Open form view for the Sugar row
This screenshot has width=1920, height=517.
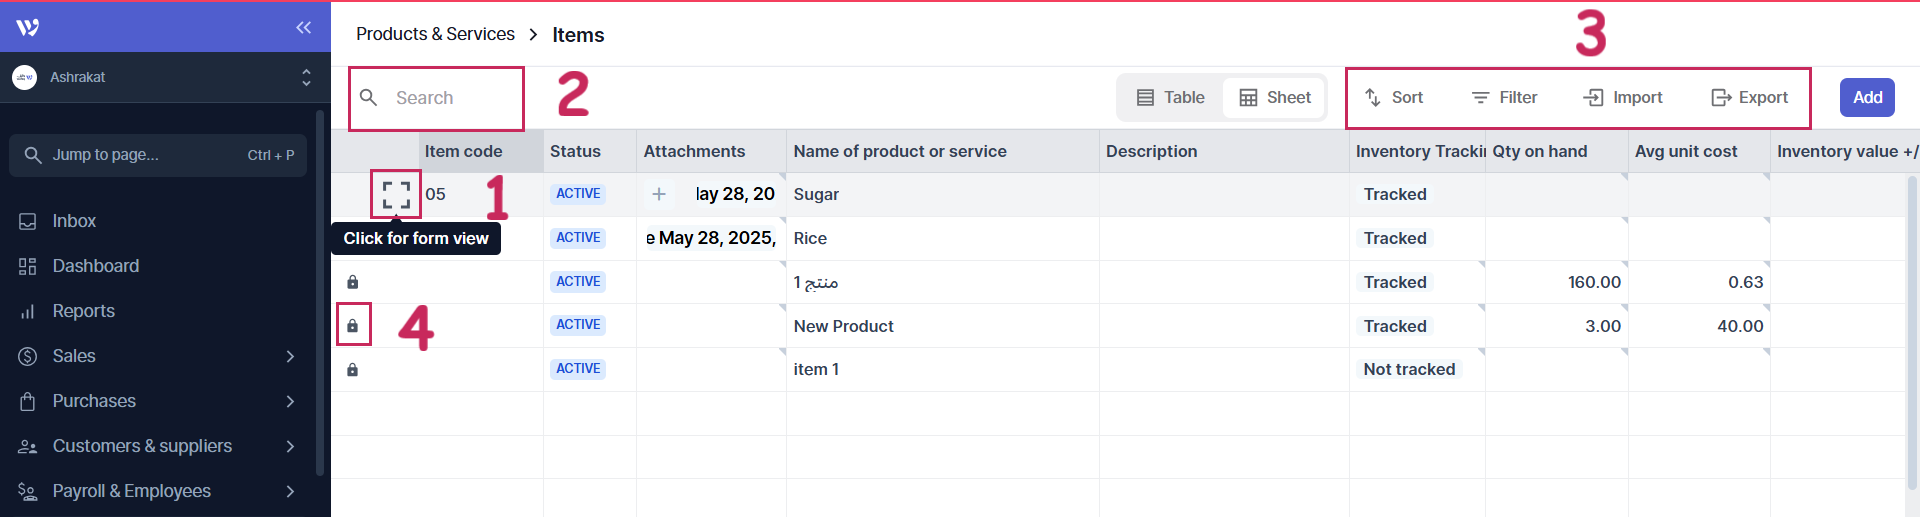pyautogui.click(x=396, y=194)
